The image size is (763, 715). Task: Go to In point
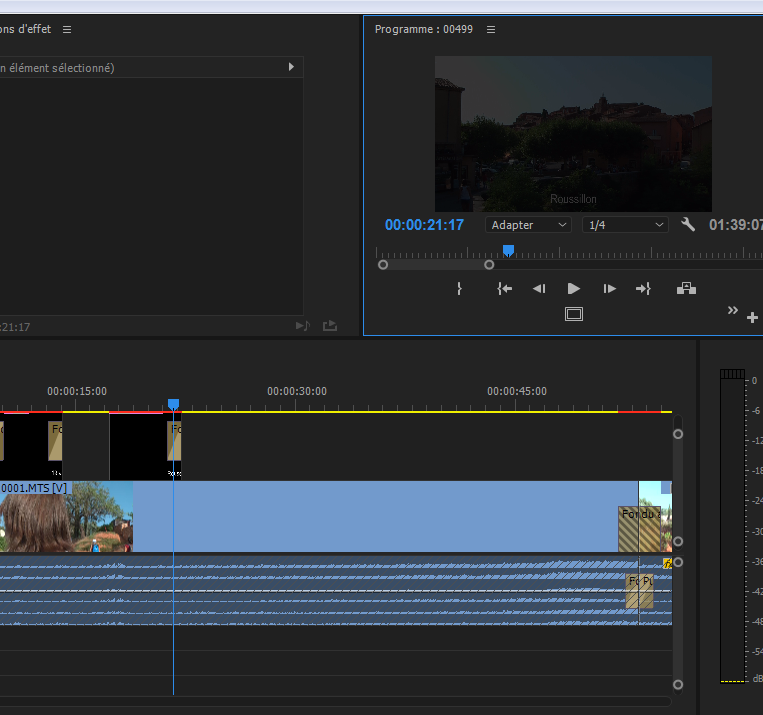pos(505,289)
